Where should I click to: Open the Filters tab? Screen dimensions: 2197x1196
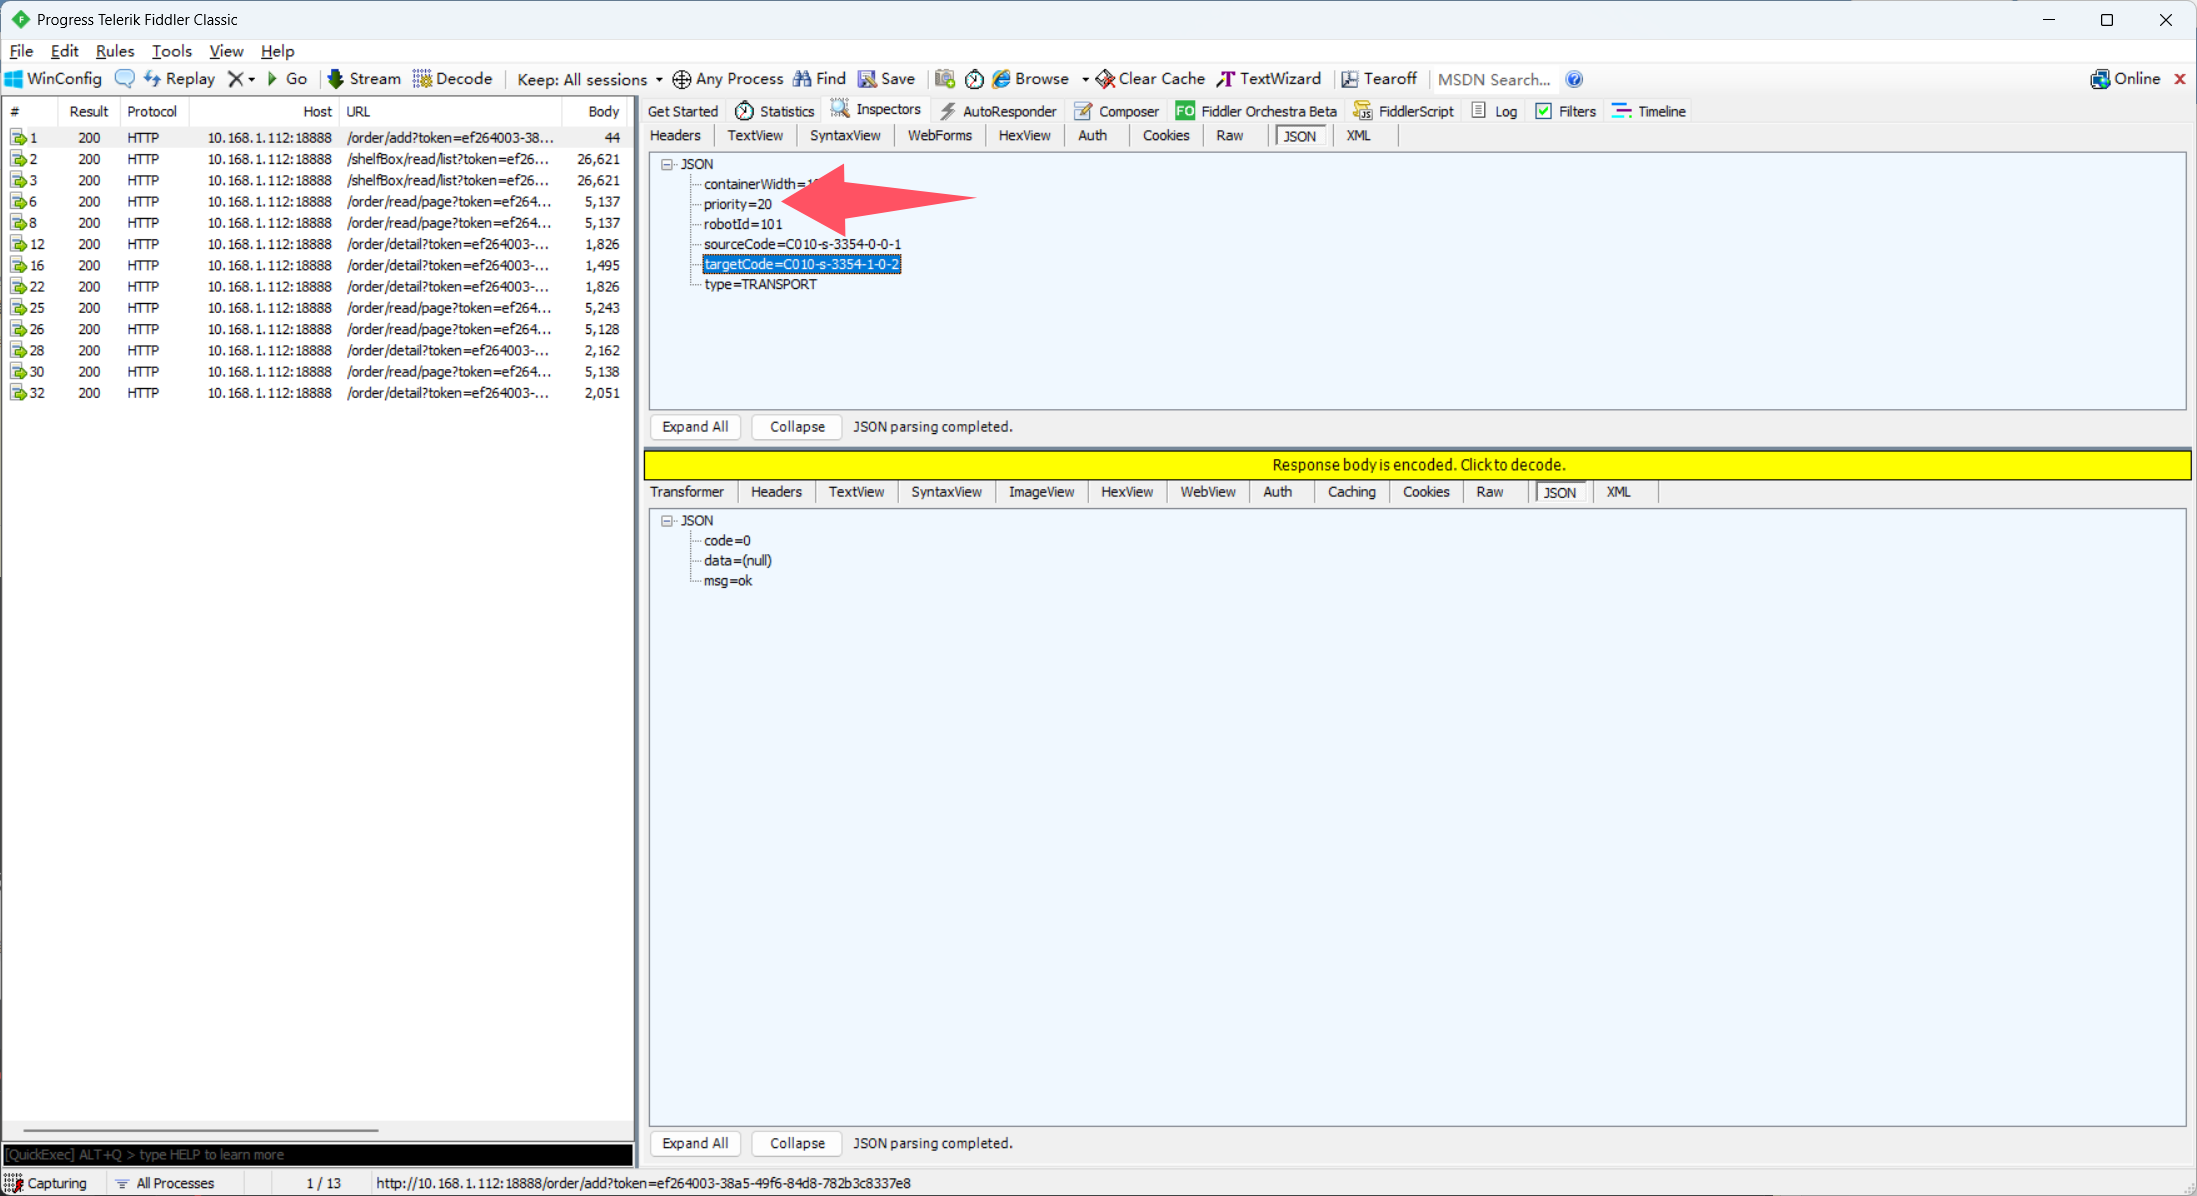click(1566, 111)
